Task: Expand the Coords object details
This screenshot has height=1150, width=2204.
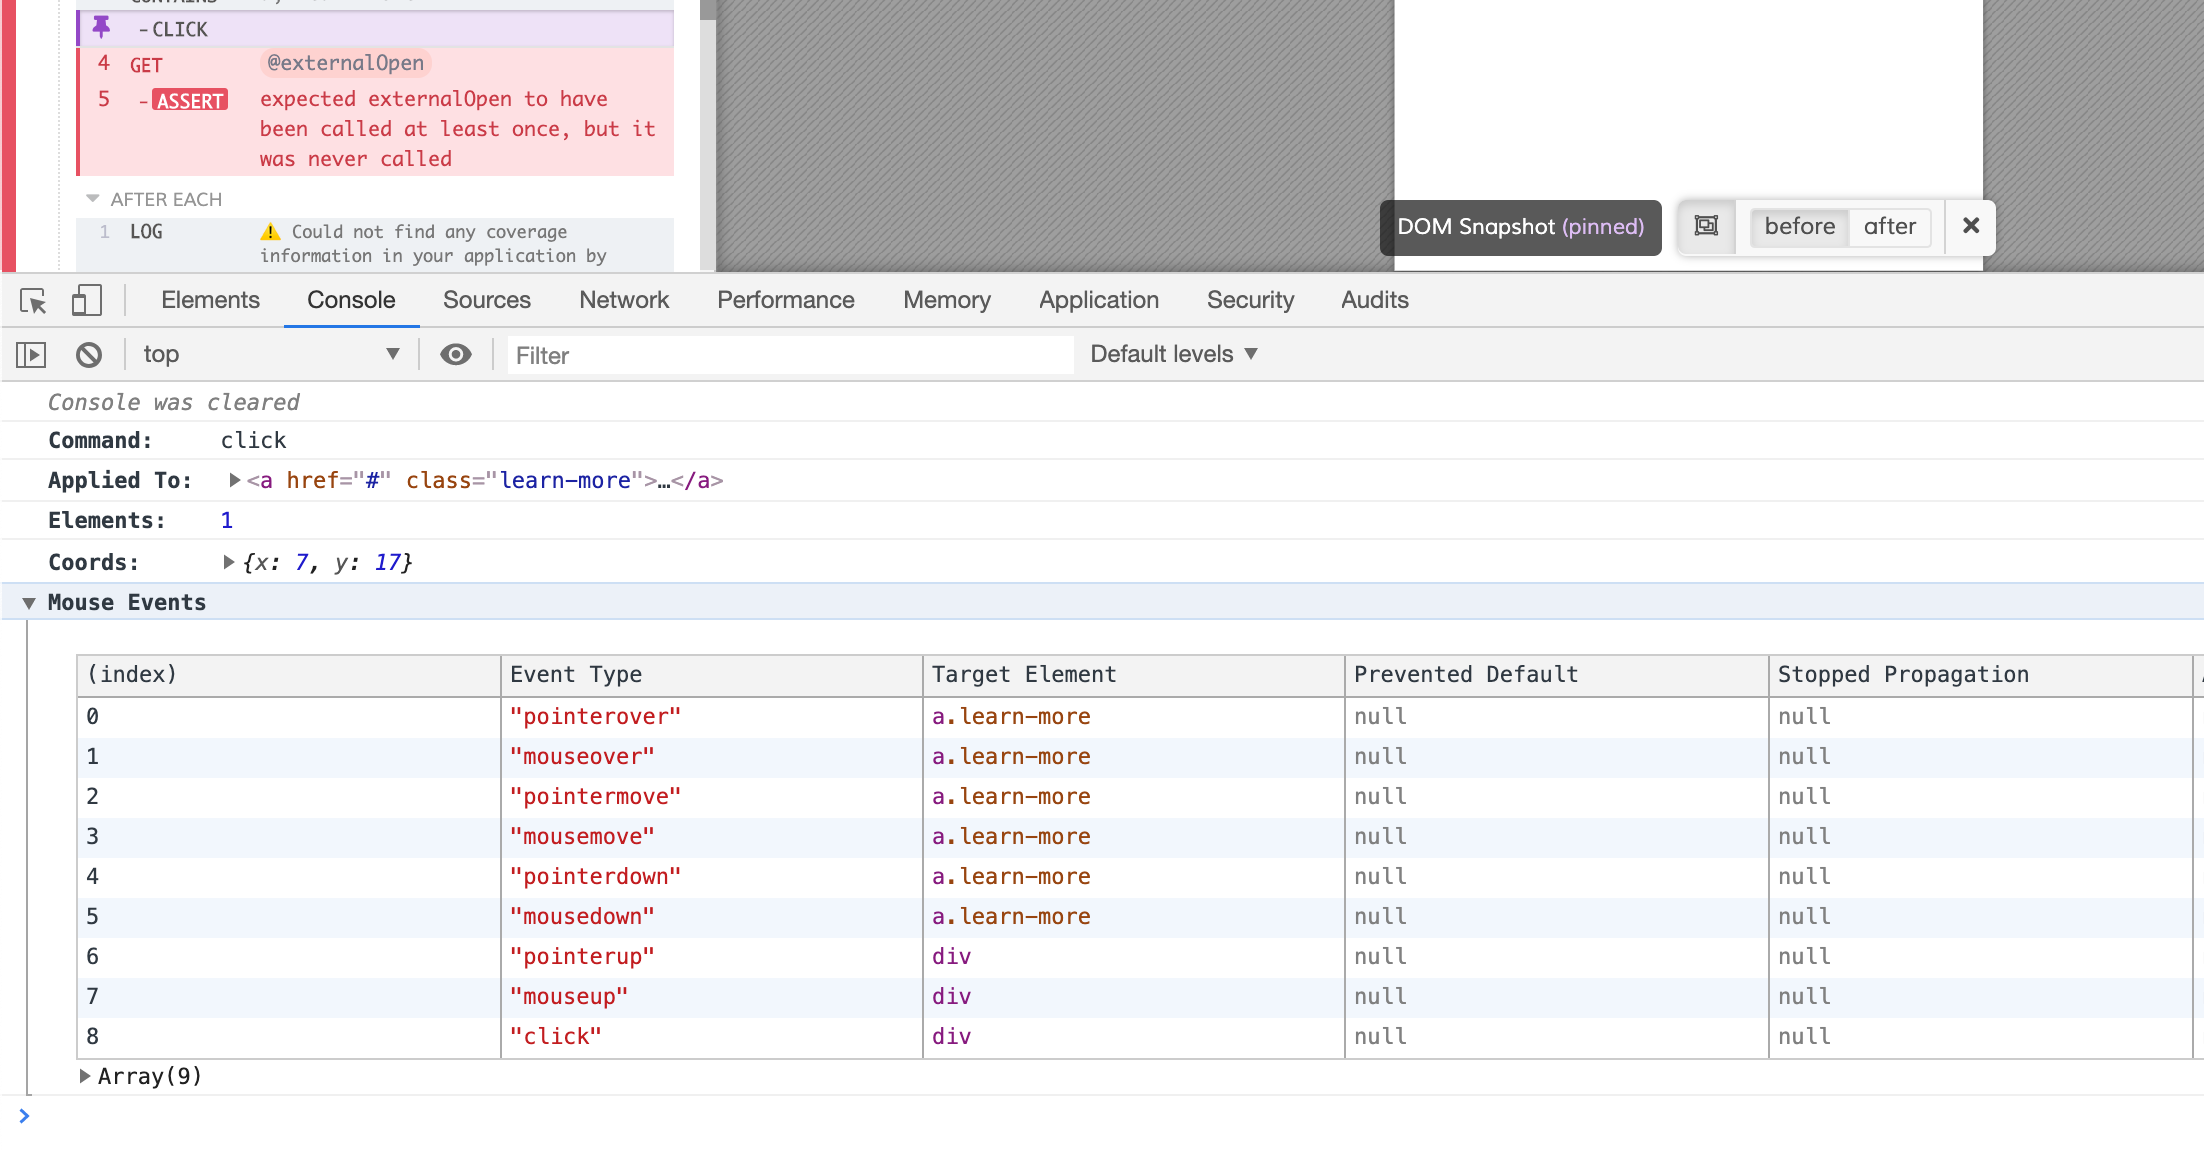Action: click(228, 562)
